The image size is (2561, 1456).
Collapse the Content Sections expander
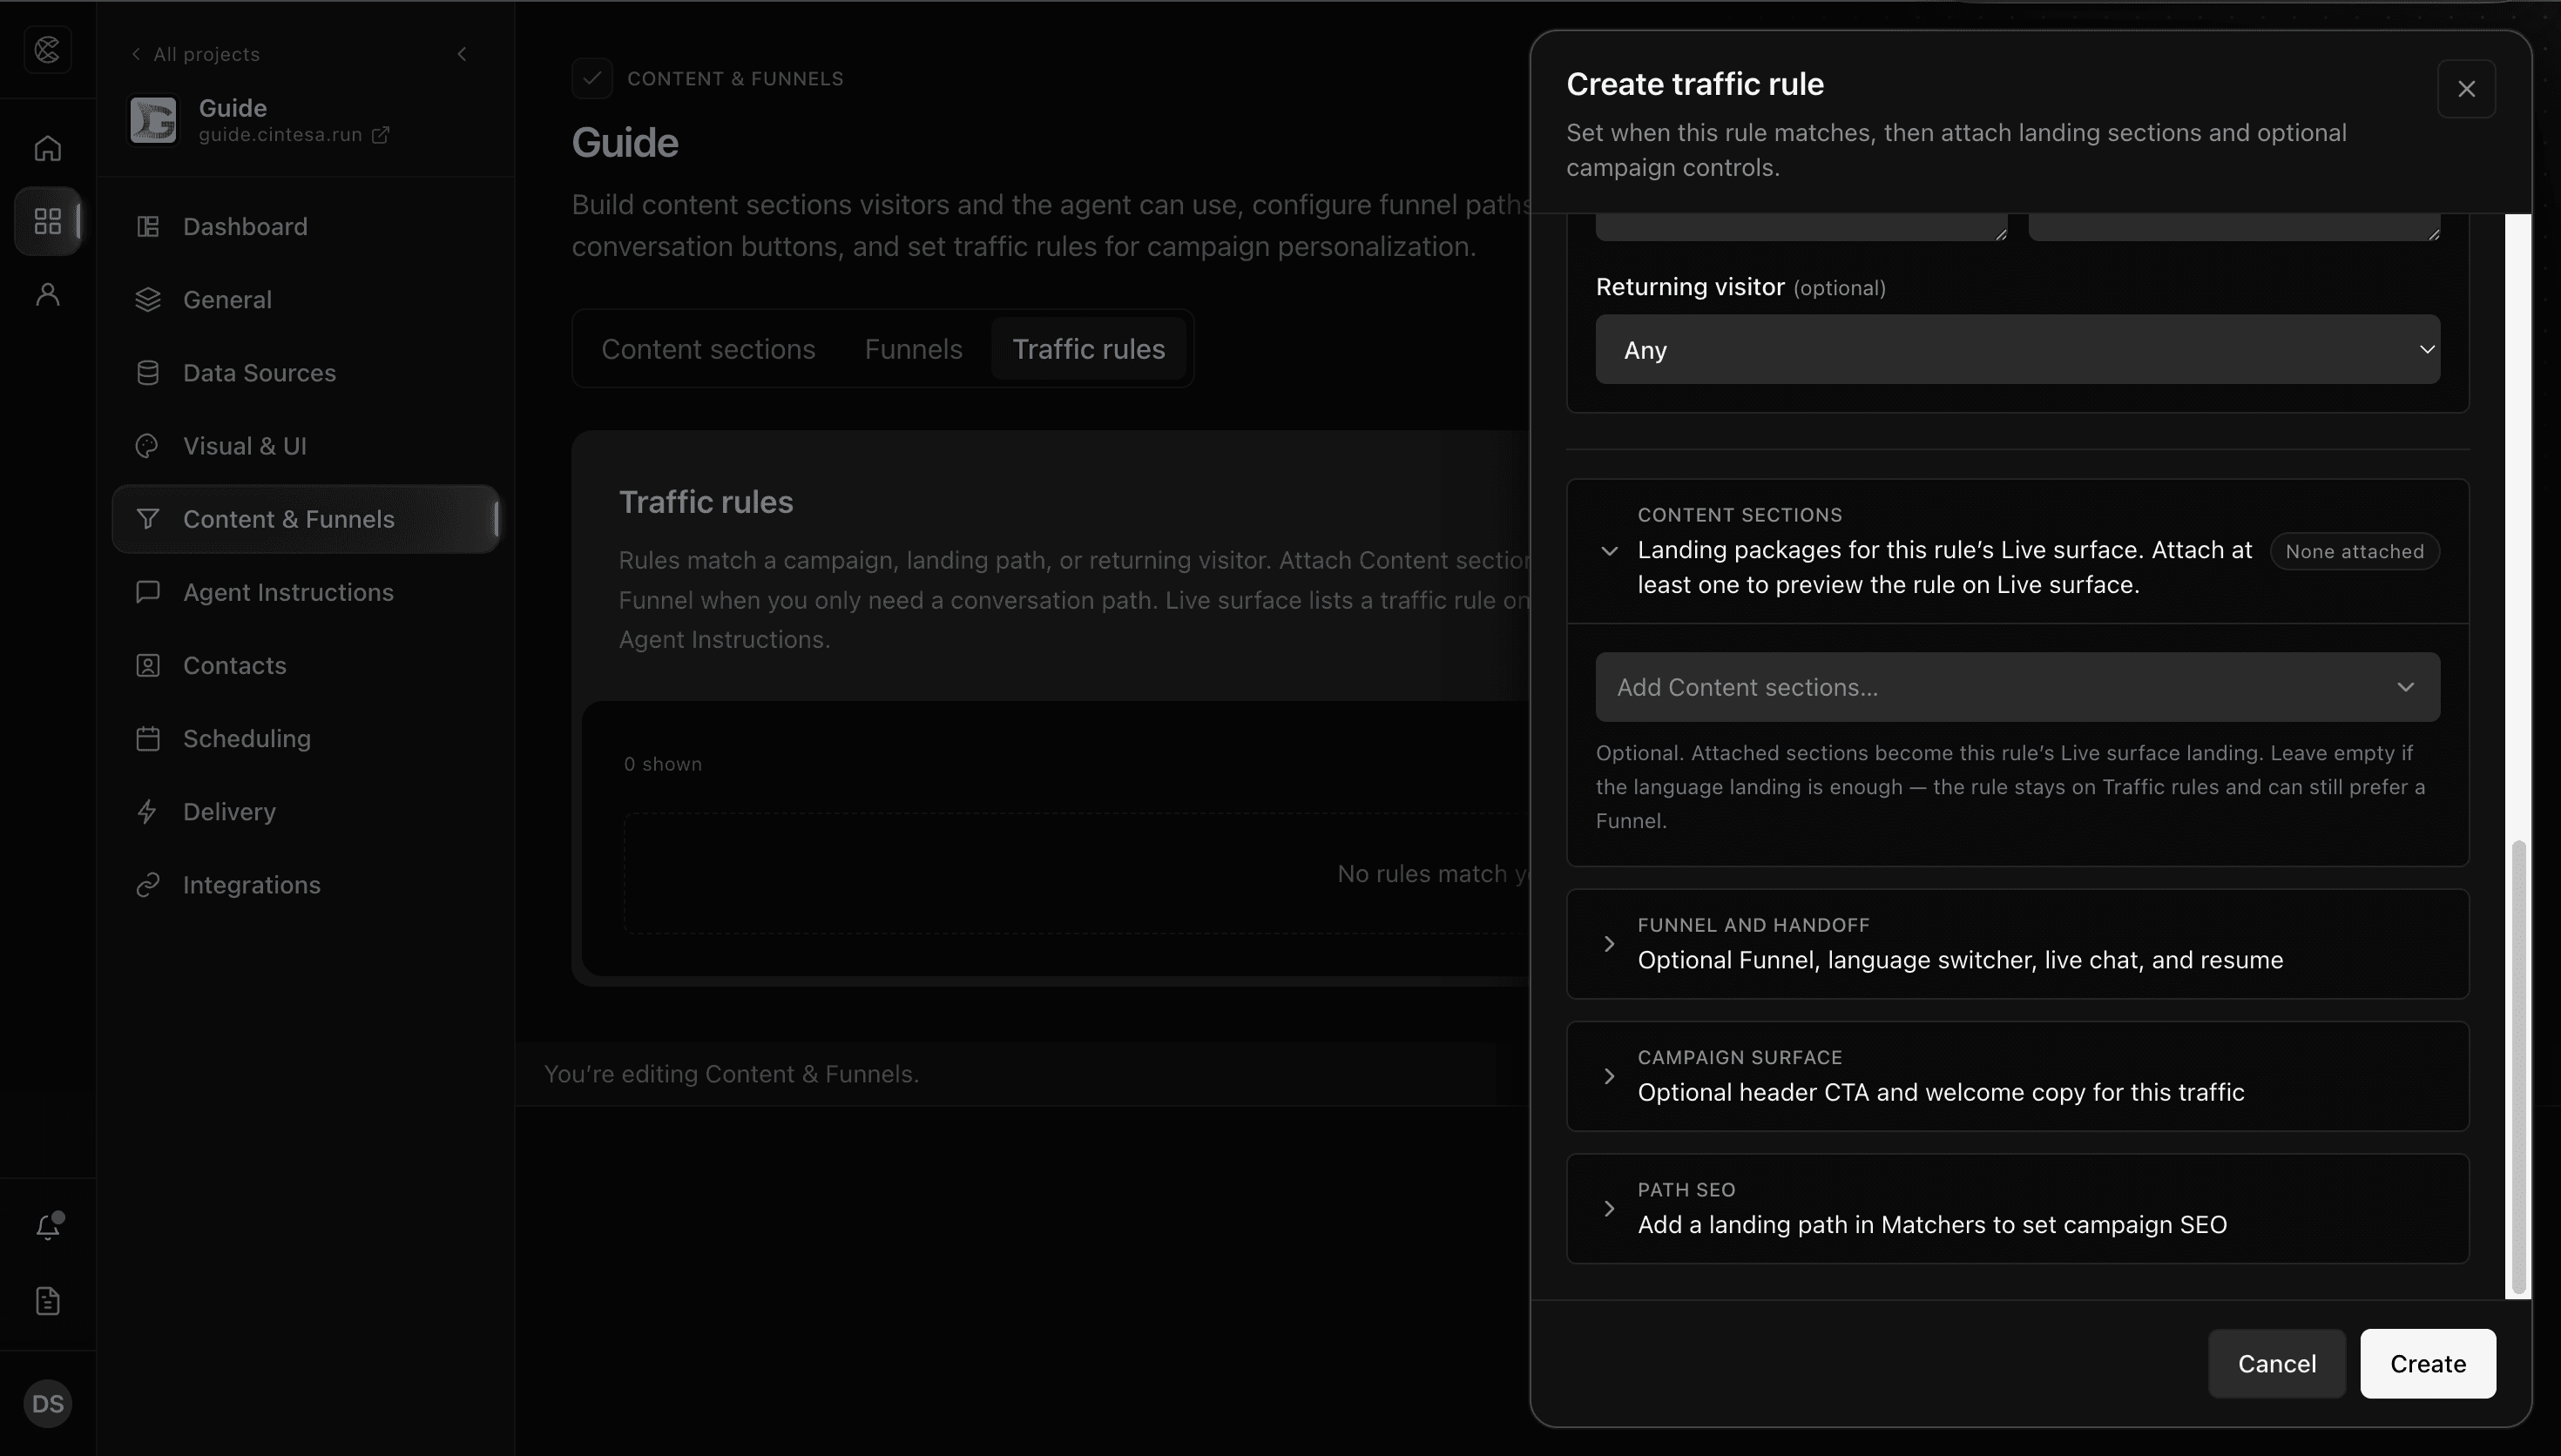[x=1609, y=551]
